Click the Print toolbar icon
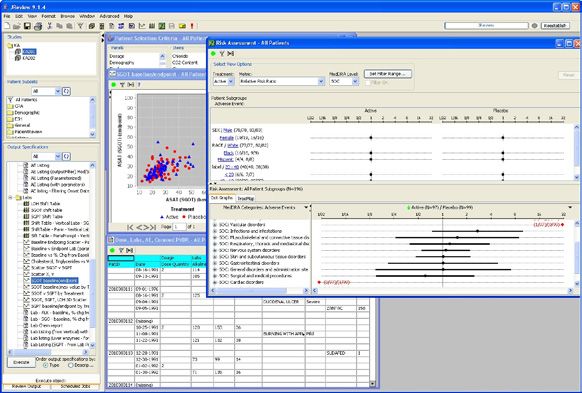This screenshot has width=582, height=393. click(38, 26)
